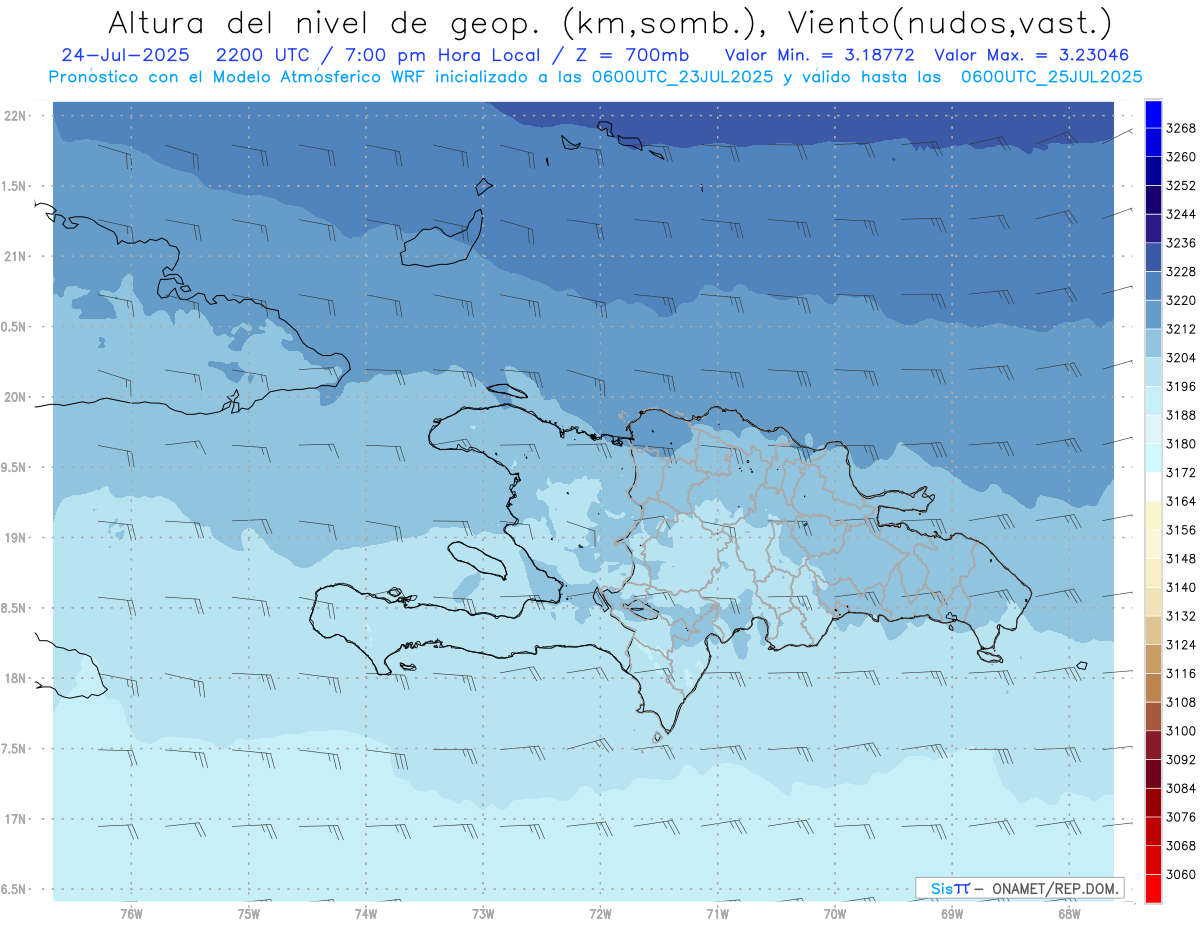Click the color swatch between 3228 and 3220

pos(1153,286)
